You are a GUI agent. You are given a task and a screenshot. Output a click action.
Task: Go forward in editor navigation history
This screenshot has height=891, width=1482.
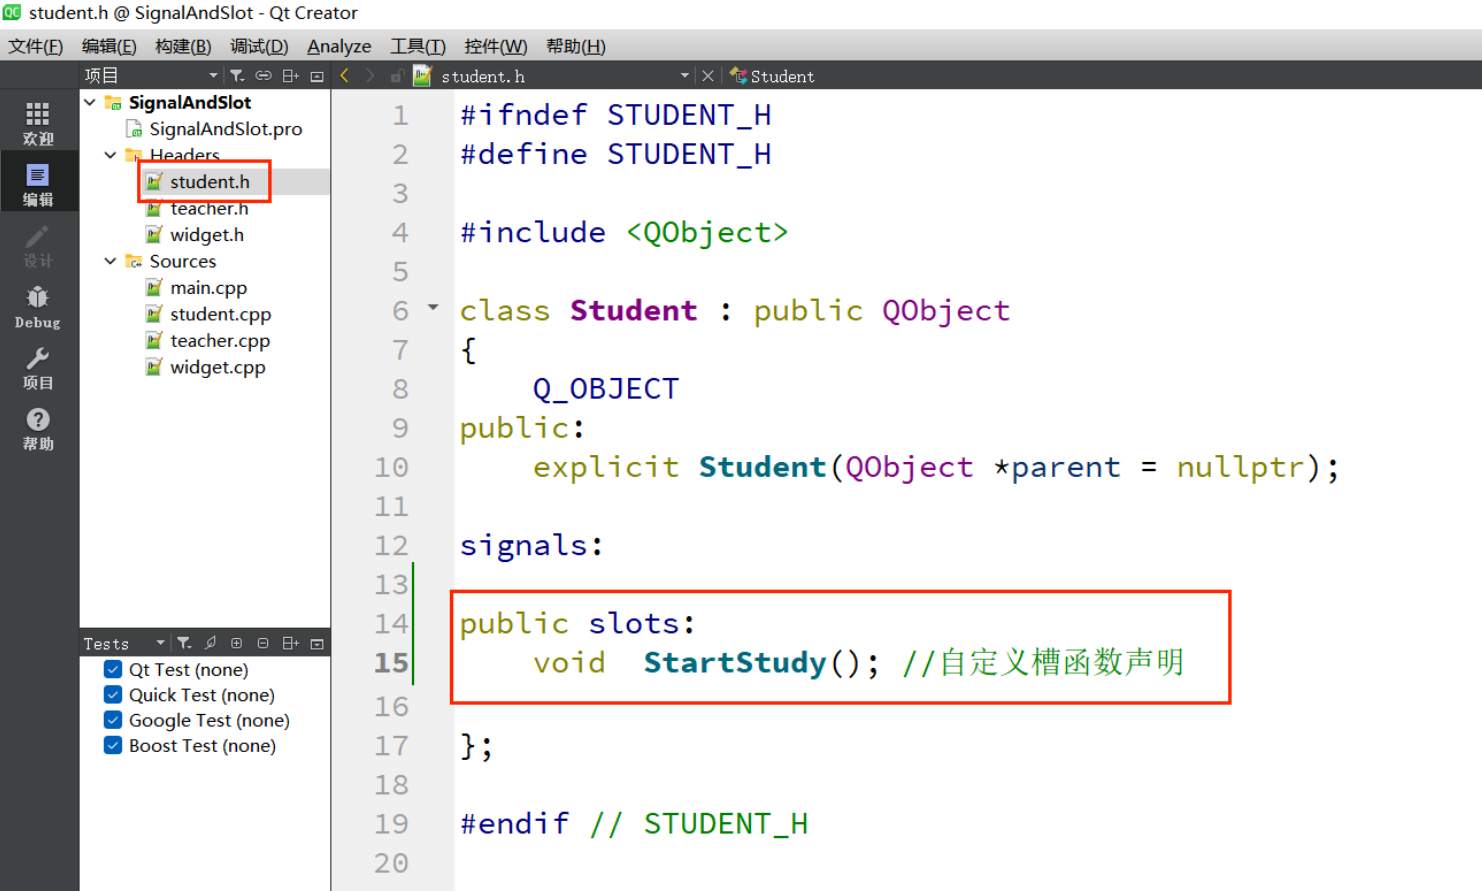click(x=370, y=76)
